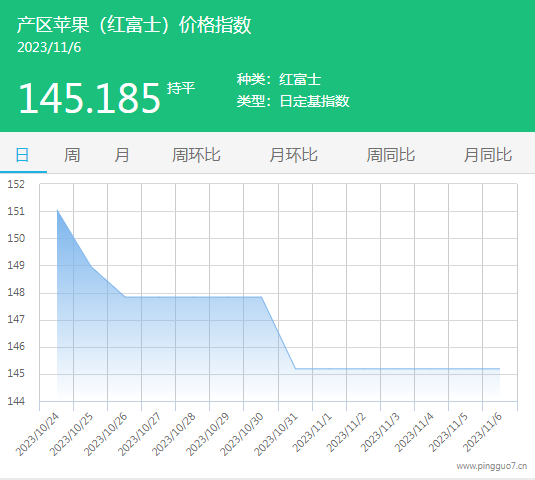Click the 152 y-axis label
Screen dimensions: 535x480
[16, 184]
